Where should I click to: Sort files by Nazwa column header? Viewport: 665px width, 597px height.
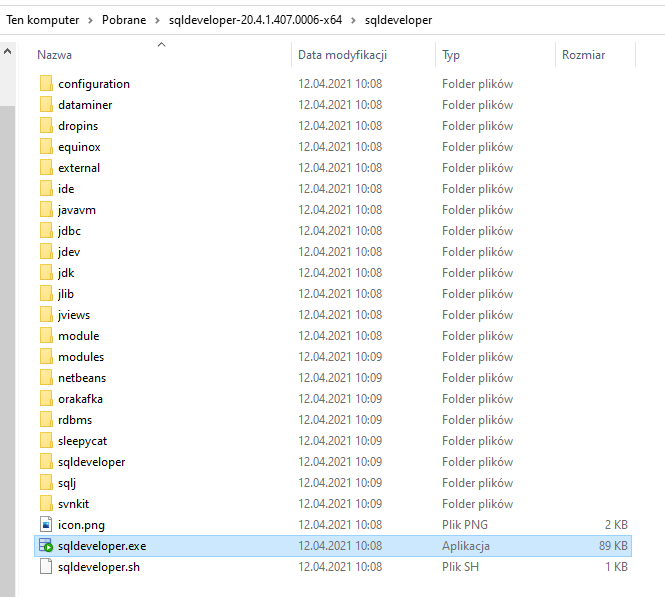(55, 55)
